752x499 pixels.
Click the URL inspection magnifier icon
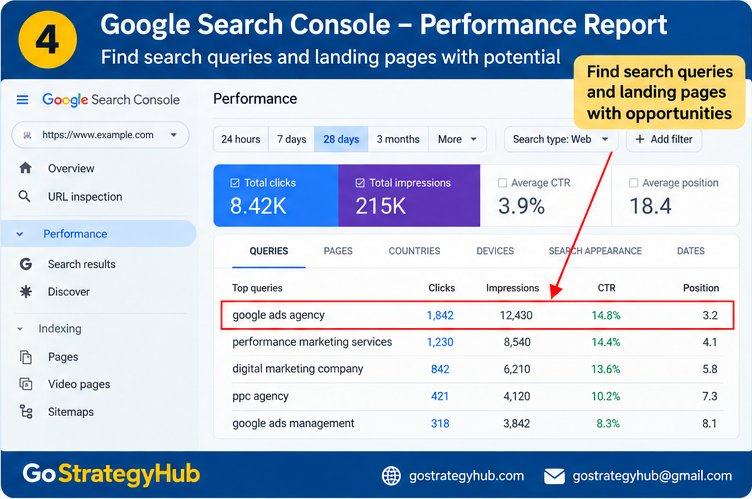pos(24,196)
